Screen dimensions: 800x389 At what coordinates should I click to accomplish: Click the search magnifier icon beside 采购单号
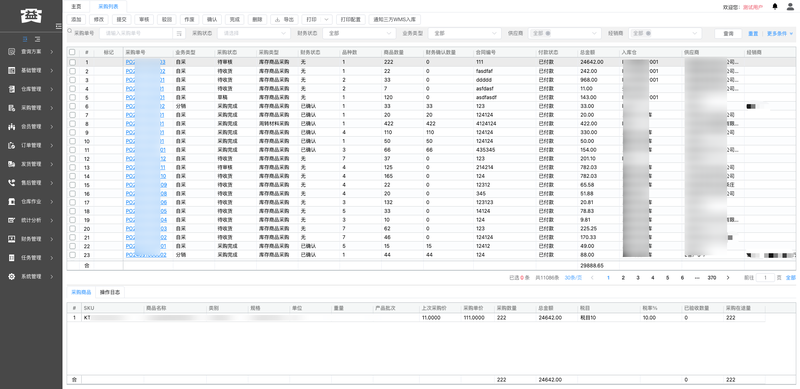[x=70, y=32]
